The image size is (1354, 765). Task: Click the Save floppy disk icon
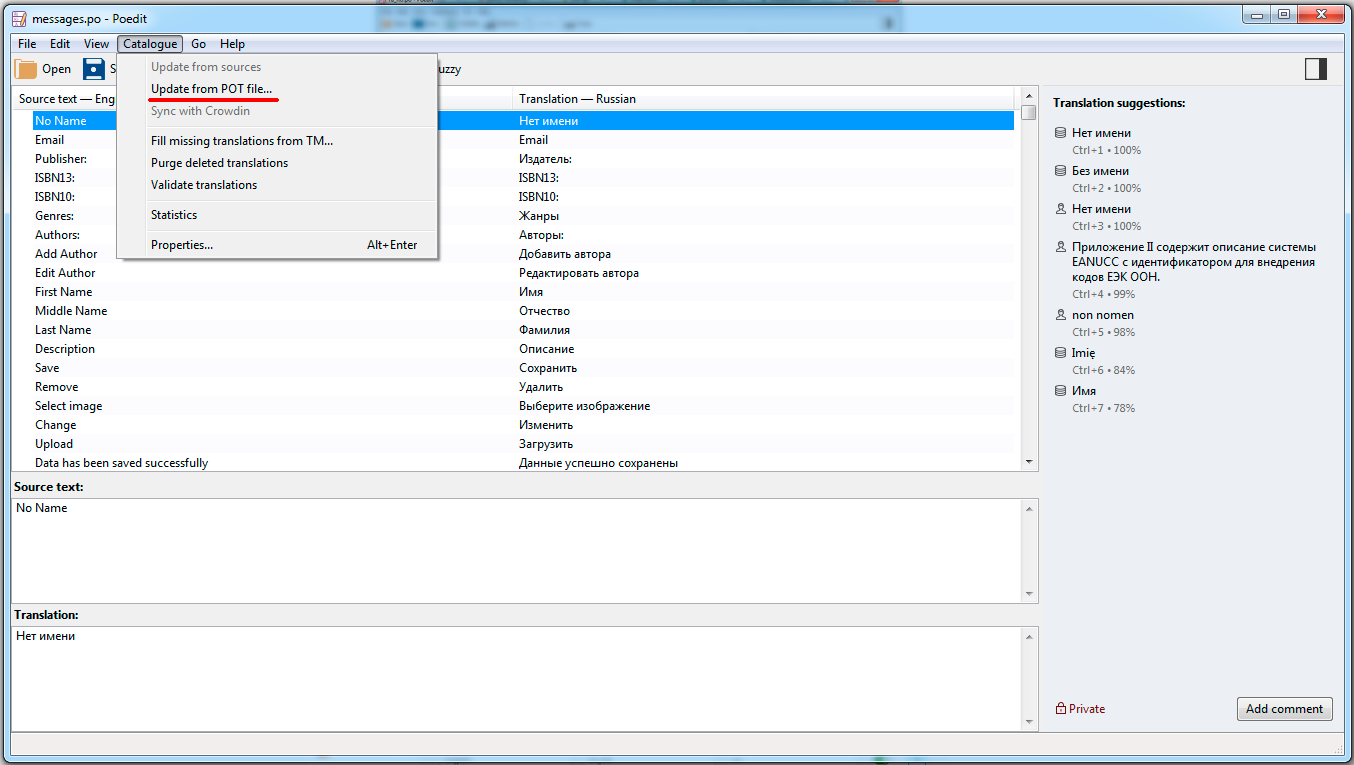94,69
